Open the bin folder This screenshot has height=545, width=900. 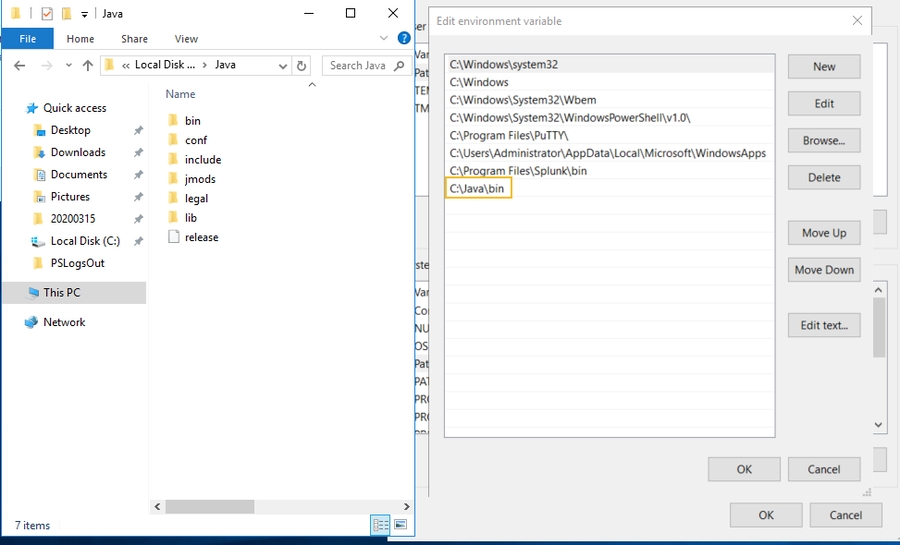coord(192,121)
